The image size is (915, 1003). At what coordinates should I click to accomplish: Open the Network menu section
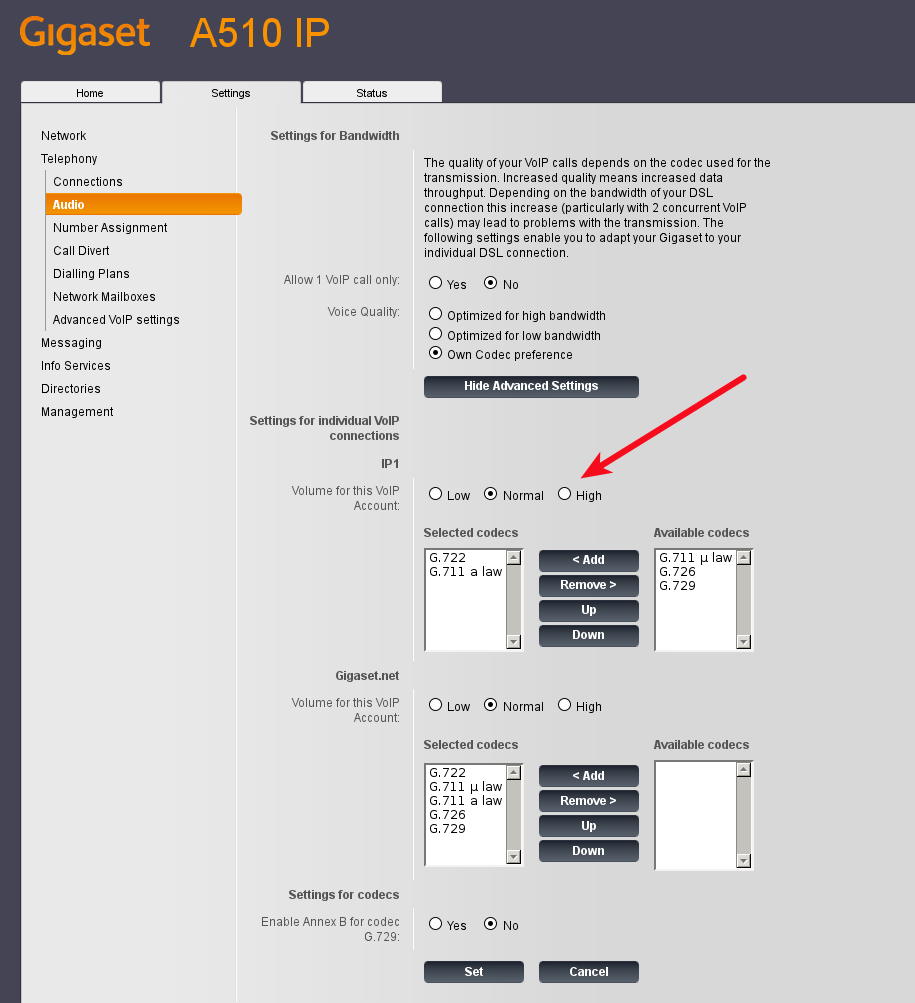pyautogui.click(x=63, y=136)
